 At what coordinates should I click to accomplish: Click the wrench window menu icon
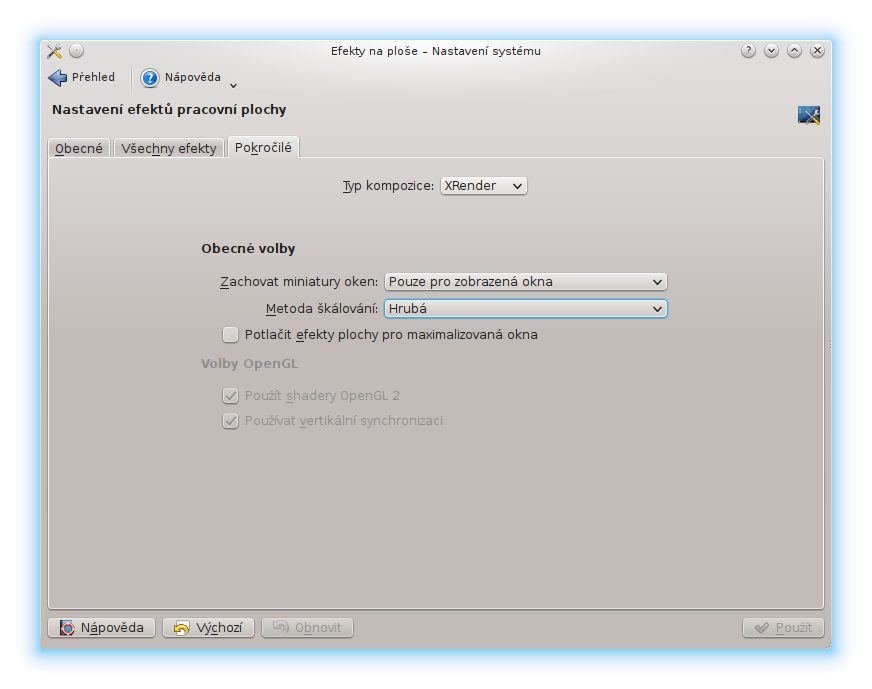[54, 51]
